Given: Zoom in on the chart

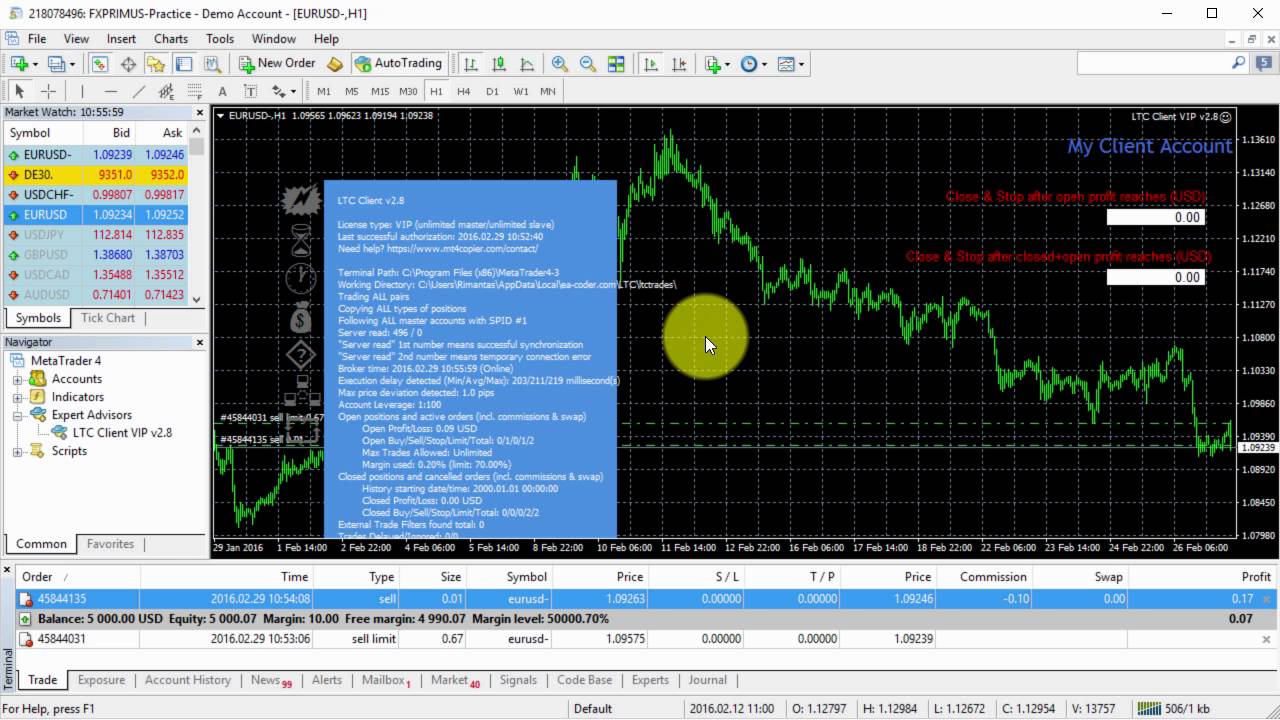Looking at the screenshot, I should click(560, 63).
